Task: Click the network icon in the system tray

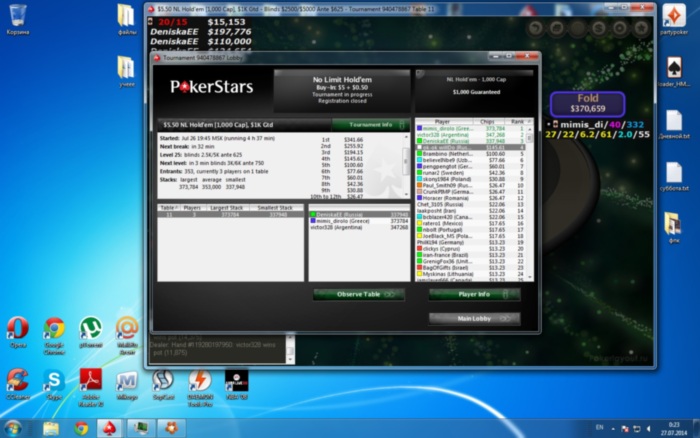Action: 637,429
